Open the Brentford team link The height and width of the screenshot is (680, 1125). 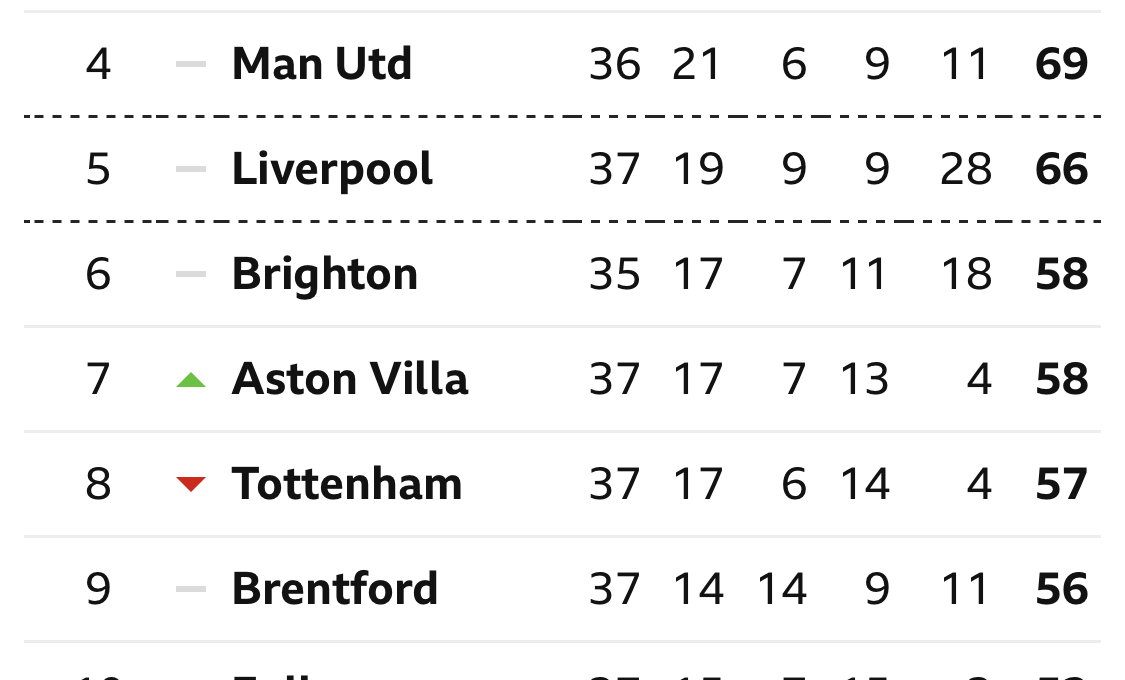click(x=335, y=589)
